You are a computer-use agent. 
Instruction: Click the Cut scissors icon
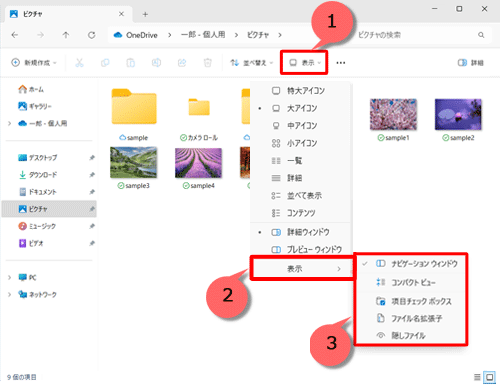pyautogui.click(x=79, y=63)
